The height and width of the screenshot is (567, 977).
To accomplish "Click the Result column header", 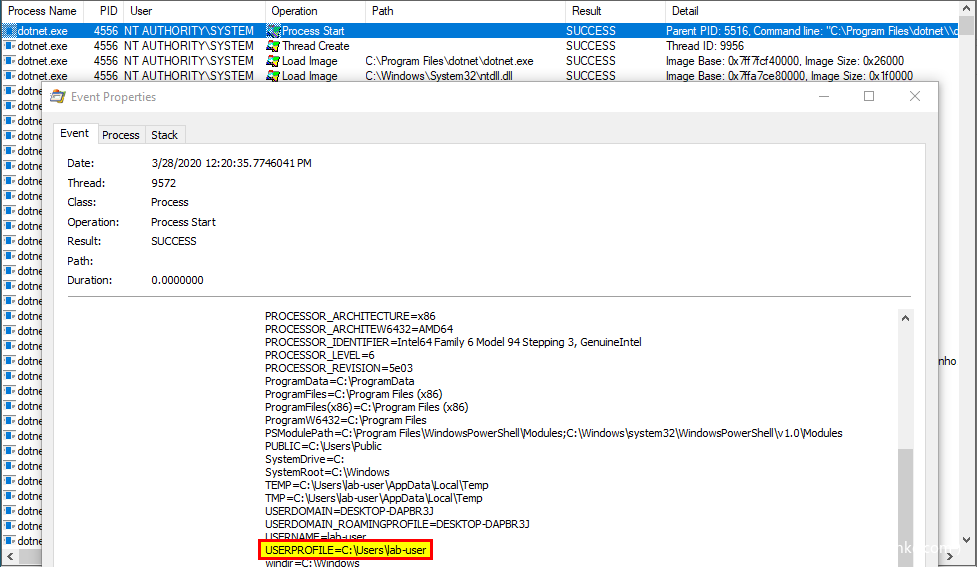I will [586, 11].
